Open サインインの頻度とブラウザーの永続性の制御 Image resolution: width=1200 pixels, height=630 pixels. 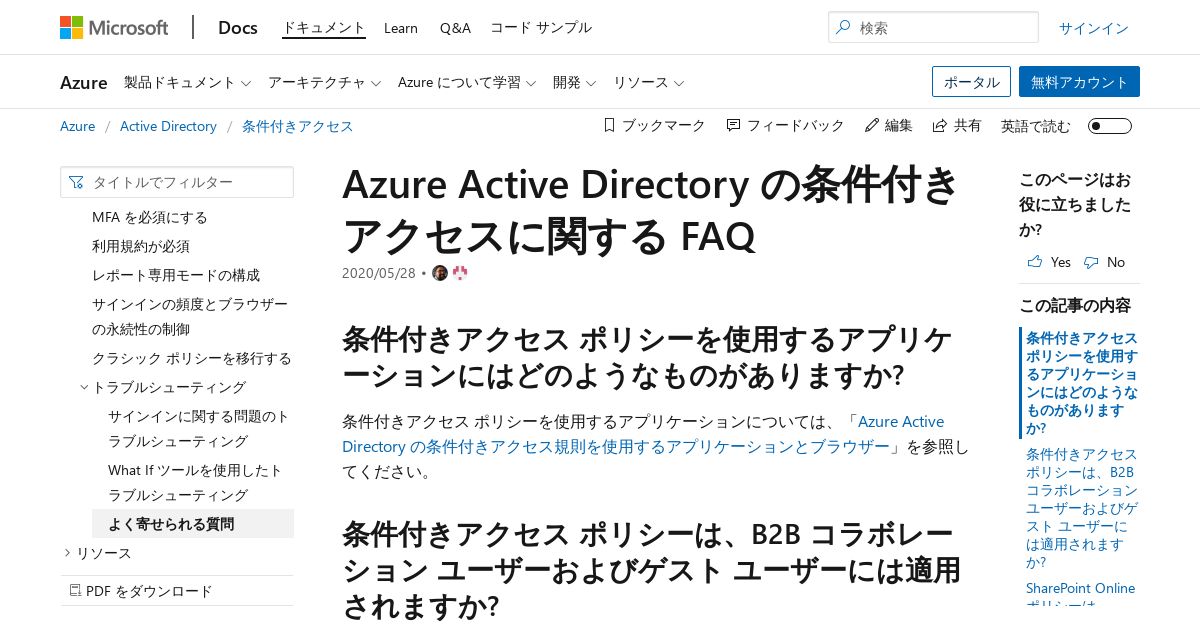[x=190, y=316]
